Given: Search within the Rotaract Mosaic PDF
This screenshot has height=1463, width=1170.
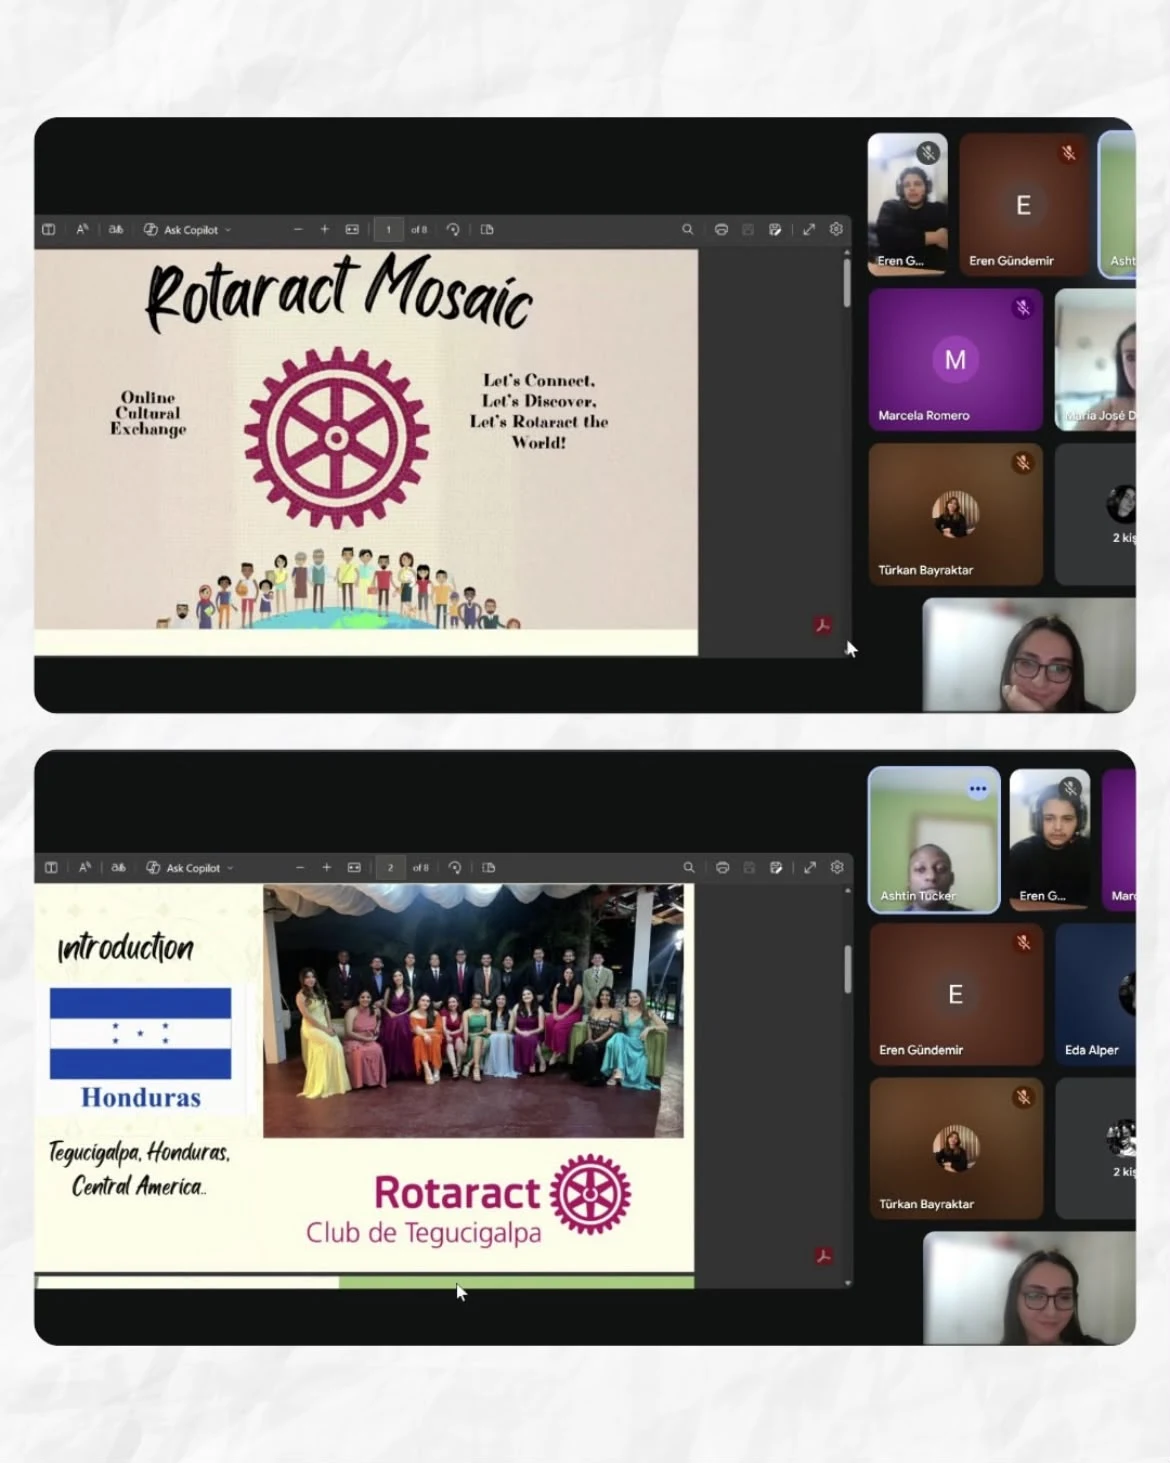Looking at the screenshot, I should pos(687,229).
